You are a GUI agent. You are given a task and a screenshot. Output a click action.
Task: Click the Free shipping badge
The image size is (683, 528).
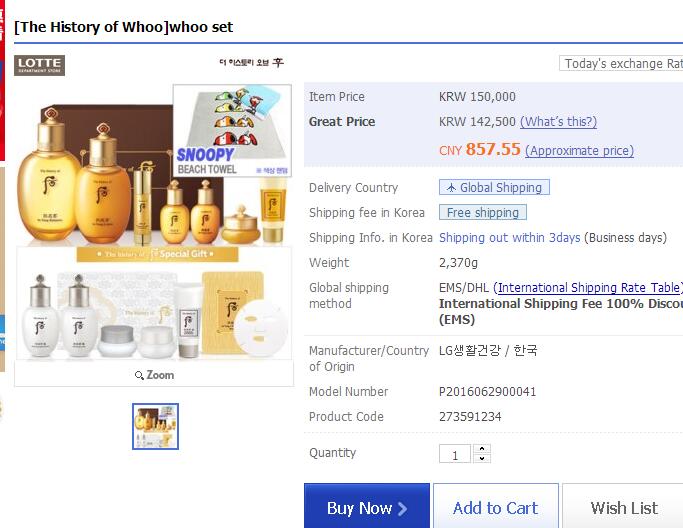click(x=483, y=213)
